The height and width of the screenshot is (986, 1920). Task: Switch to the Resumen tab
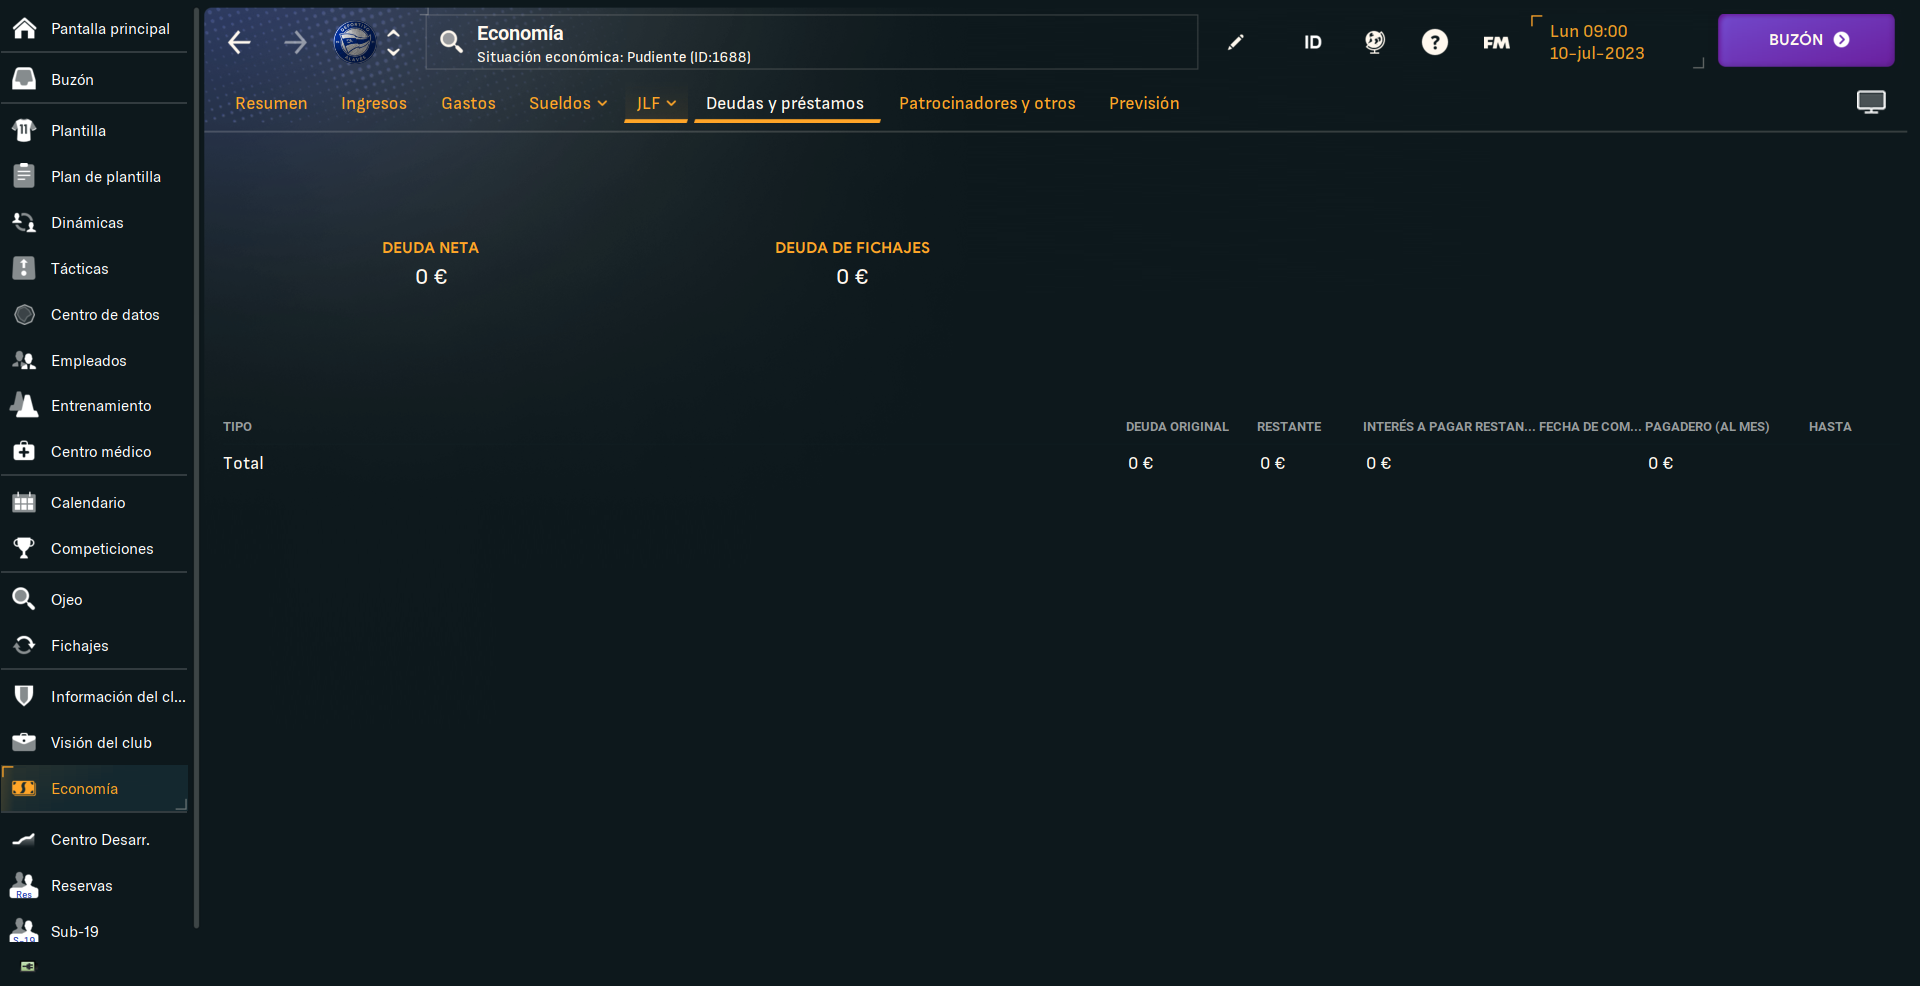[x=271, y=103]
